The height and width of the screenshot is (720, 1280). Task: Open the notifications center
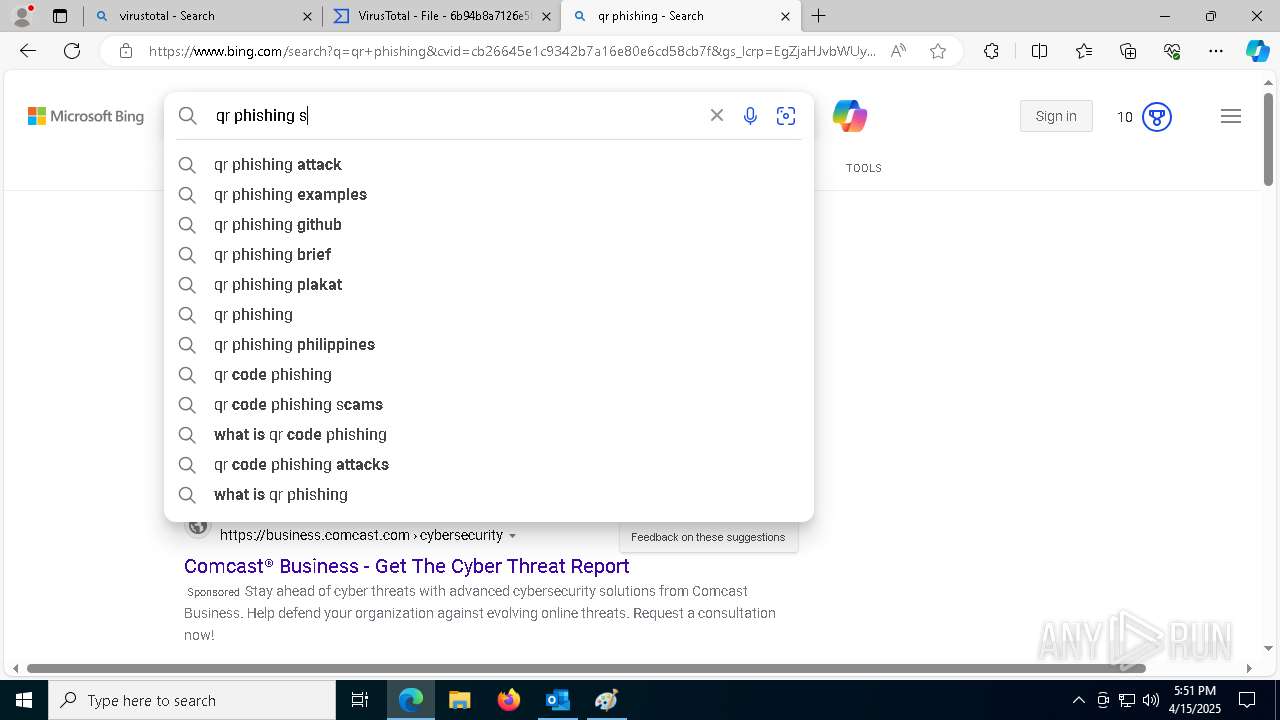1247,700
